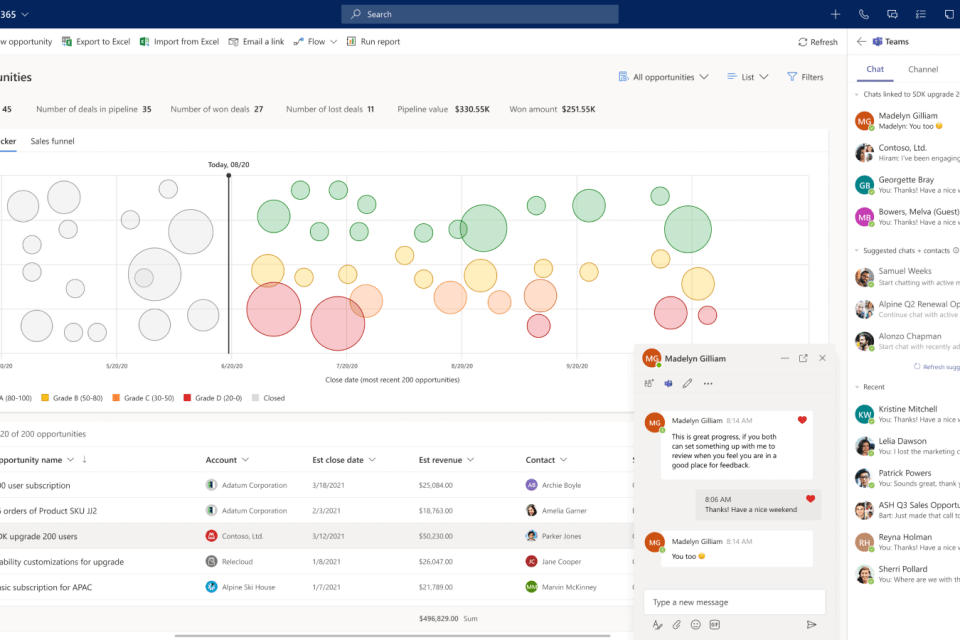Image resolution: width=960 pixels, height=640 pixels.
Task: Open the emoji picker in chat
Action: (695, 625)
